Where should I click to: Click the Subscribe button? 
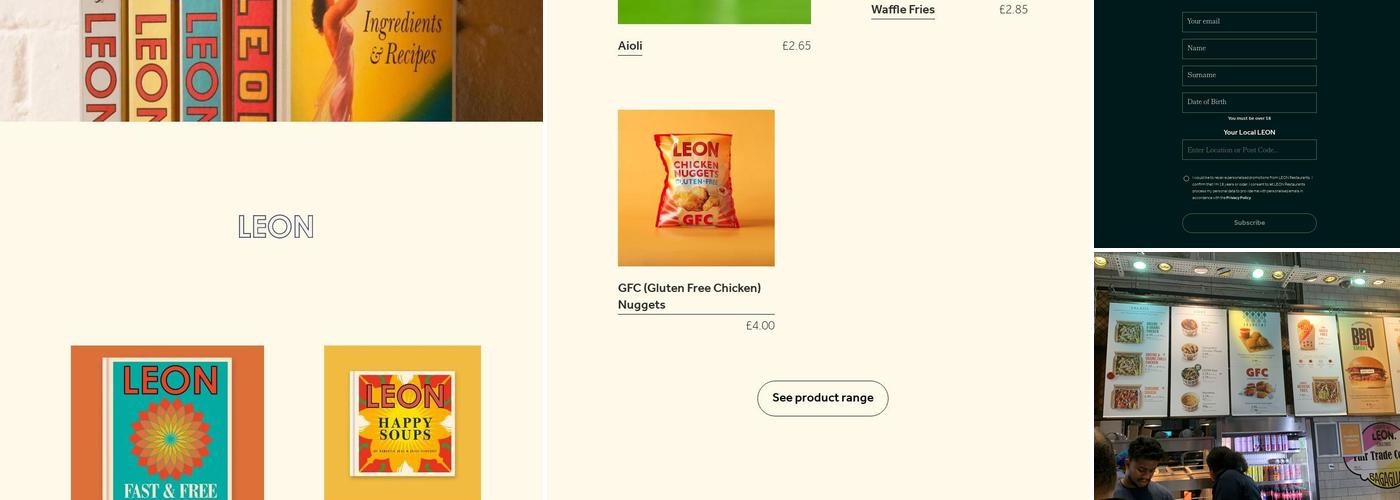point(1249,223)
